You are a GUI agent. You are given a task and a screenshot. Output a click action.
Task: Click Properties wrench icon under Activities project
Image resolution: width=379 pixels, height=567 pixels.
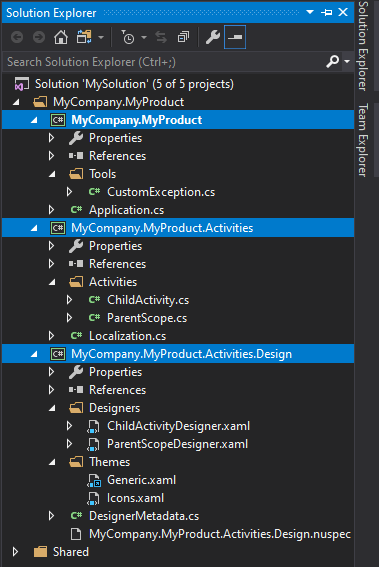tap(76, 246)
